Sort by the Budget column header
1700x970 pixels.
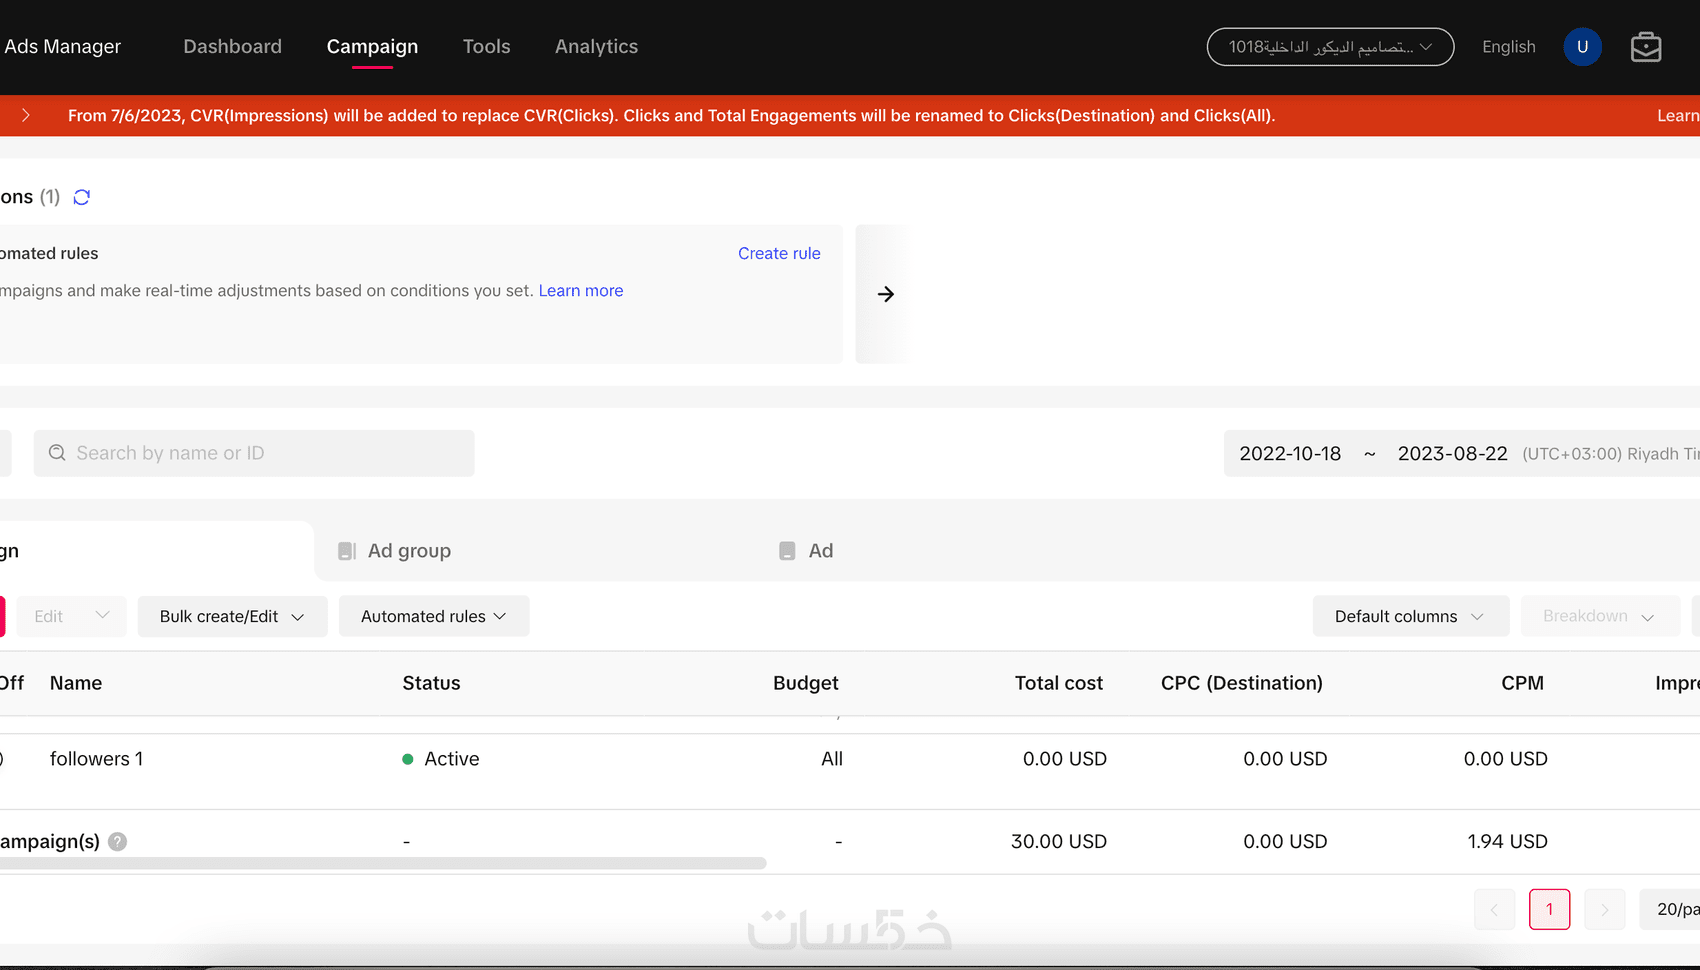coord(805,683)
